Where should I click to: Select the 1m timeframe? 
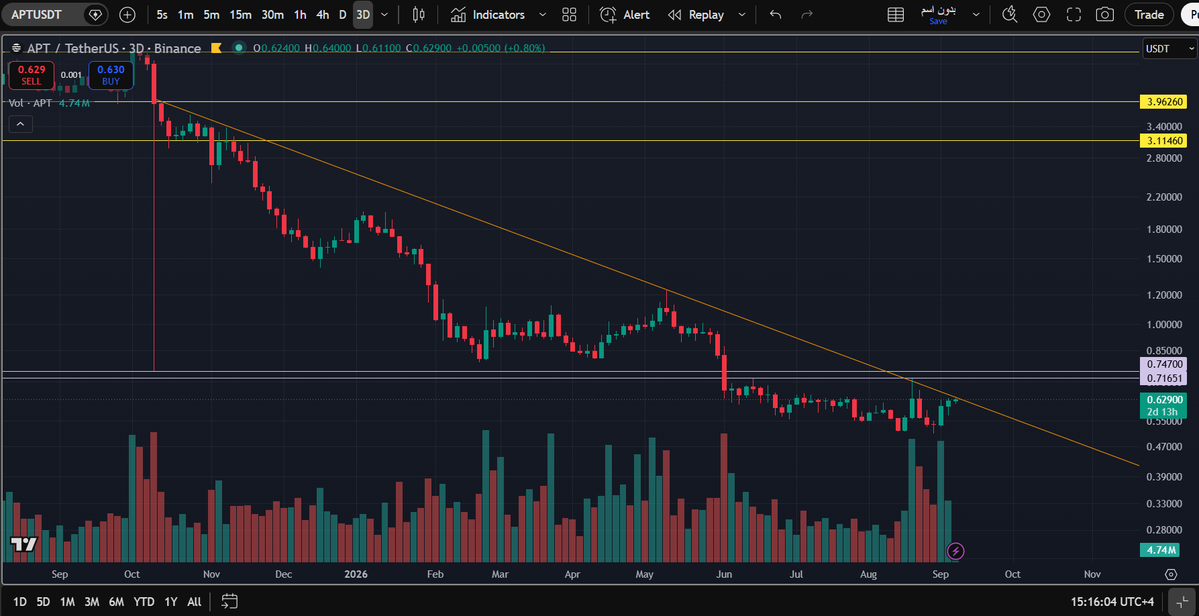coord(185,15)
